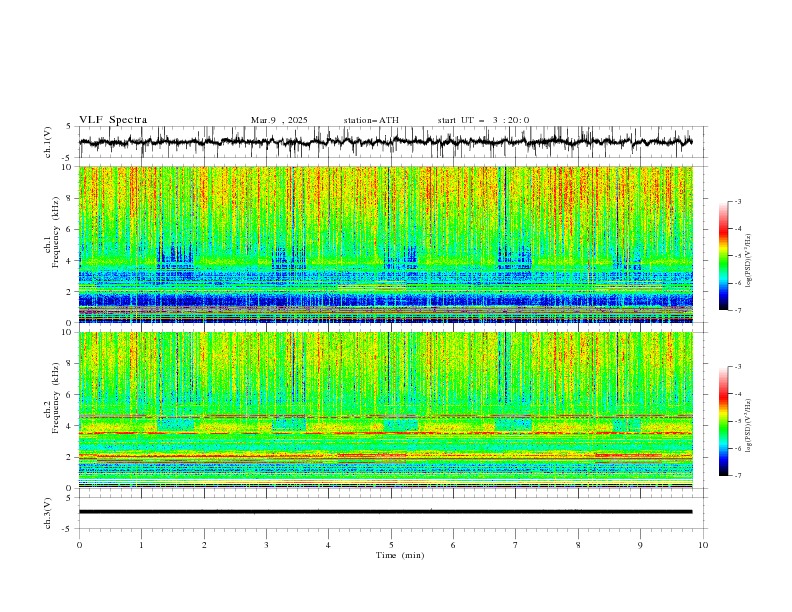Screen dimensions: 792x612
Task: Click the "-3" tick on ch.2 colorbar
Action: point(738,367)
